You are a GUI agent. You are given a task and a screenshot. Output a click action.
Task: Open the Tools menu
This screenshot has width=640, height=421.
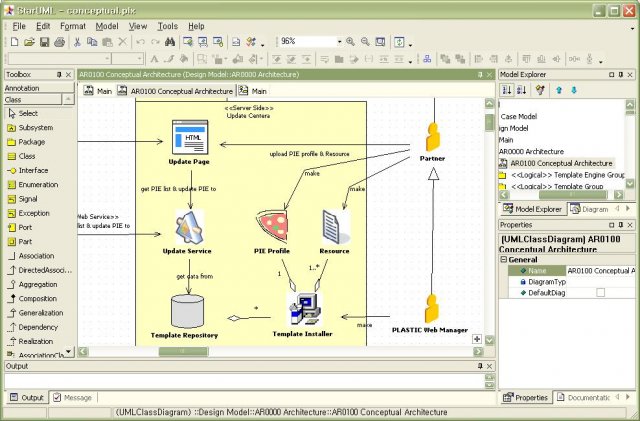(167, 26)
